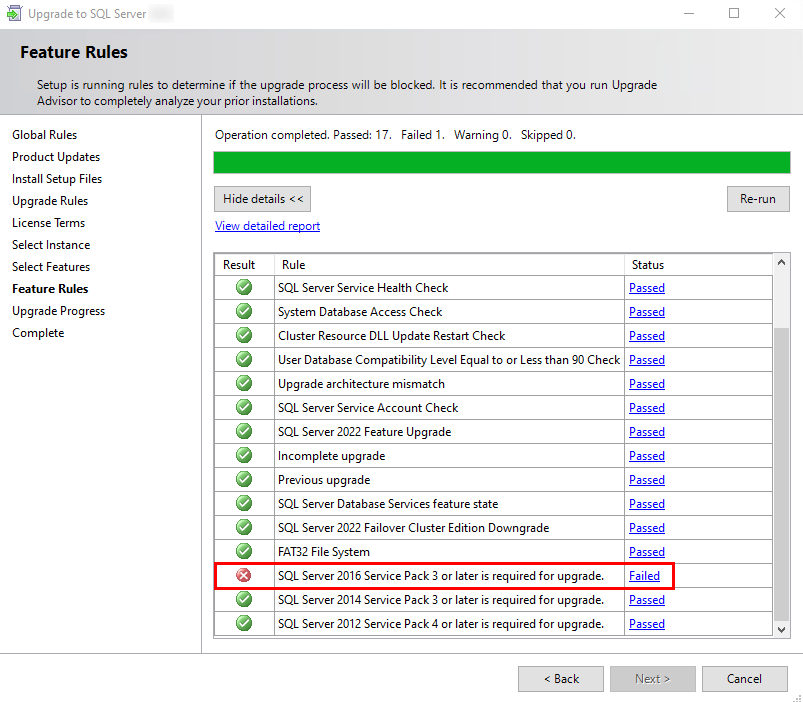Click the Status column header
Viewport: 803px width, 702px height.
[x=699, y=265]
